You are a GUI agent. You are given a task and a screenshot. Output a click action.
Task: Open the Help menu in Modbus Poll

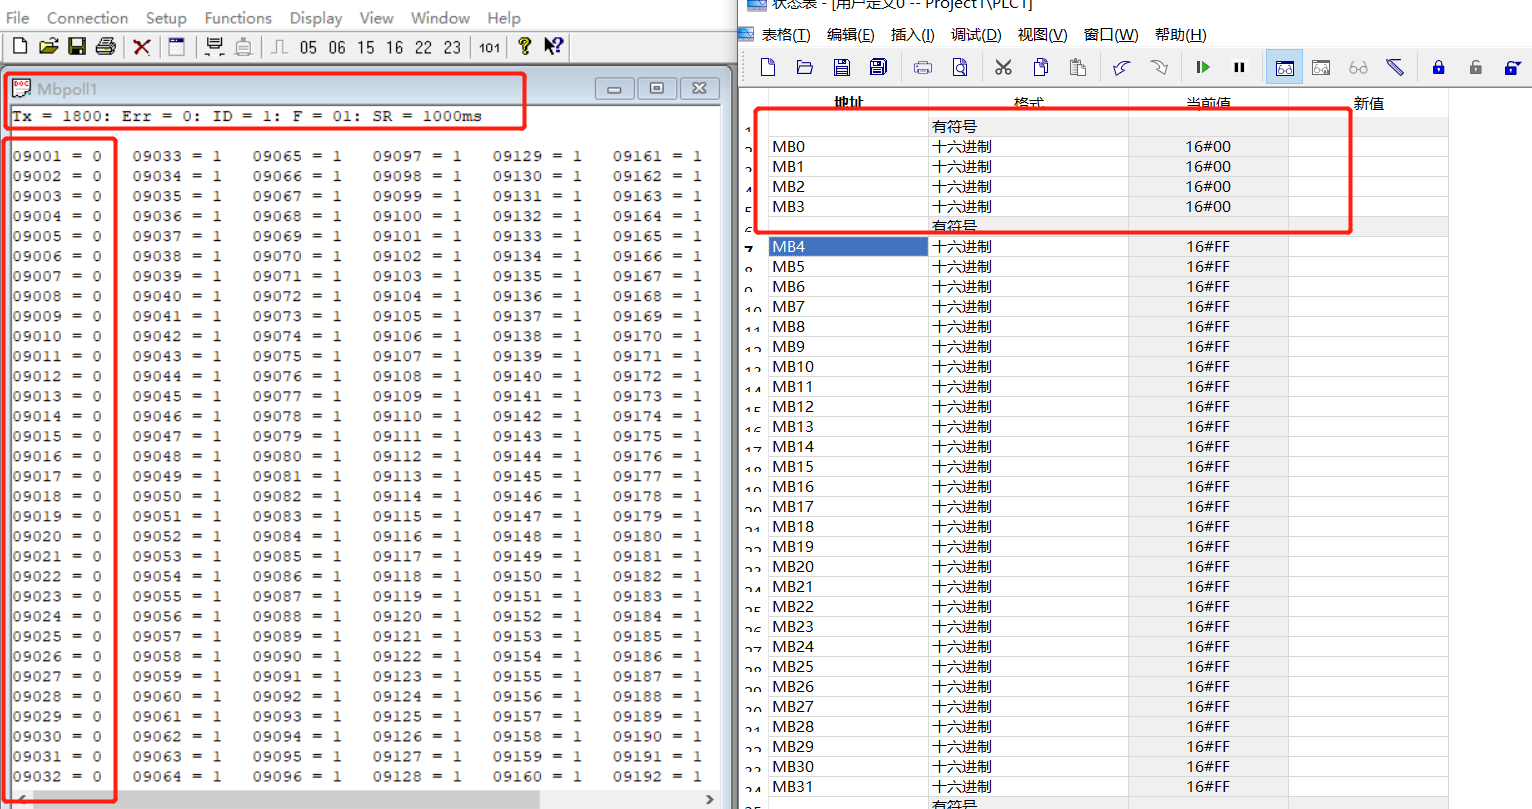click(504, 18)
